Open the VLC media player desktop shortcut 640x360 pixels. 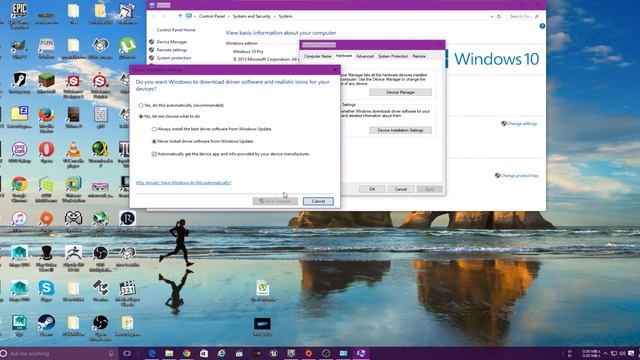point(73,154)
